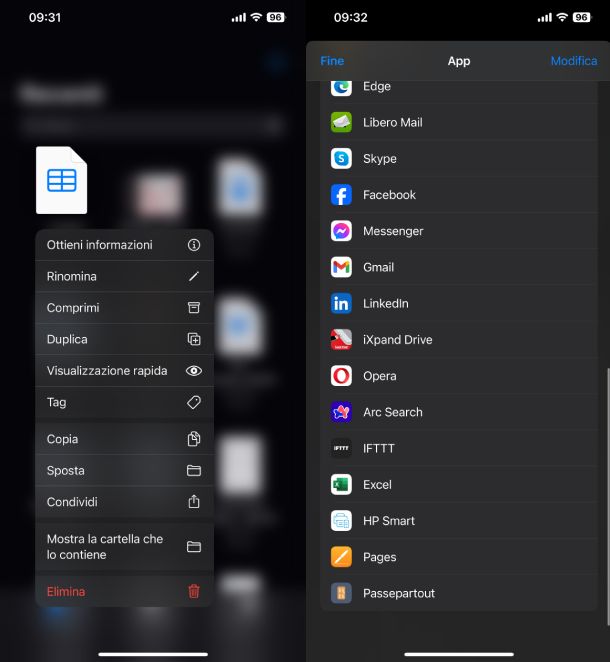Tap the iXpand Drive app icon
Image resolution: width=610 pixels, height=662 pixels.
(x=341, y=340)
